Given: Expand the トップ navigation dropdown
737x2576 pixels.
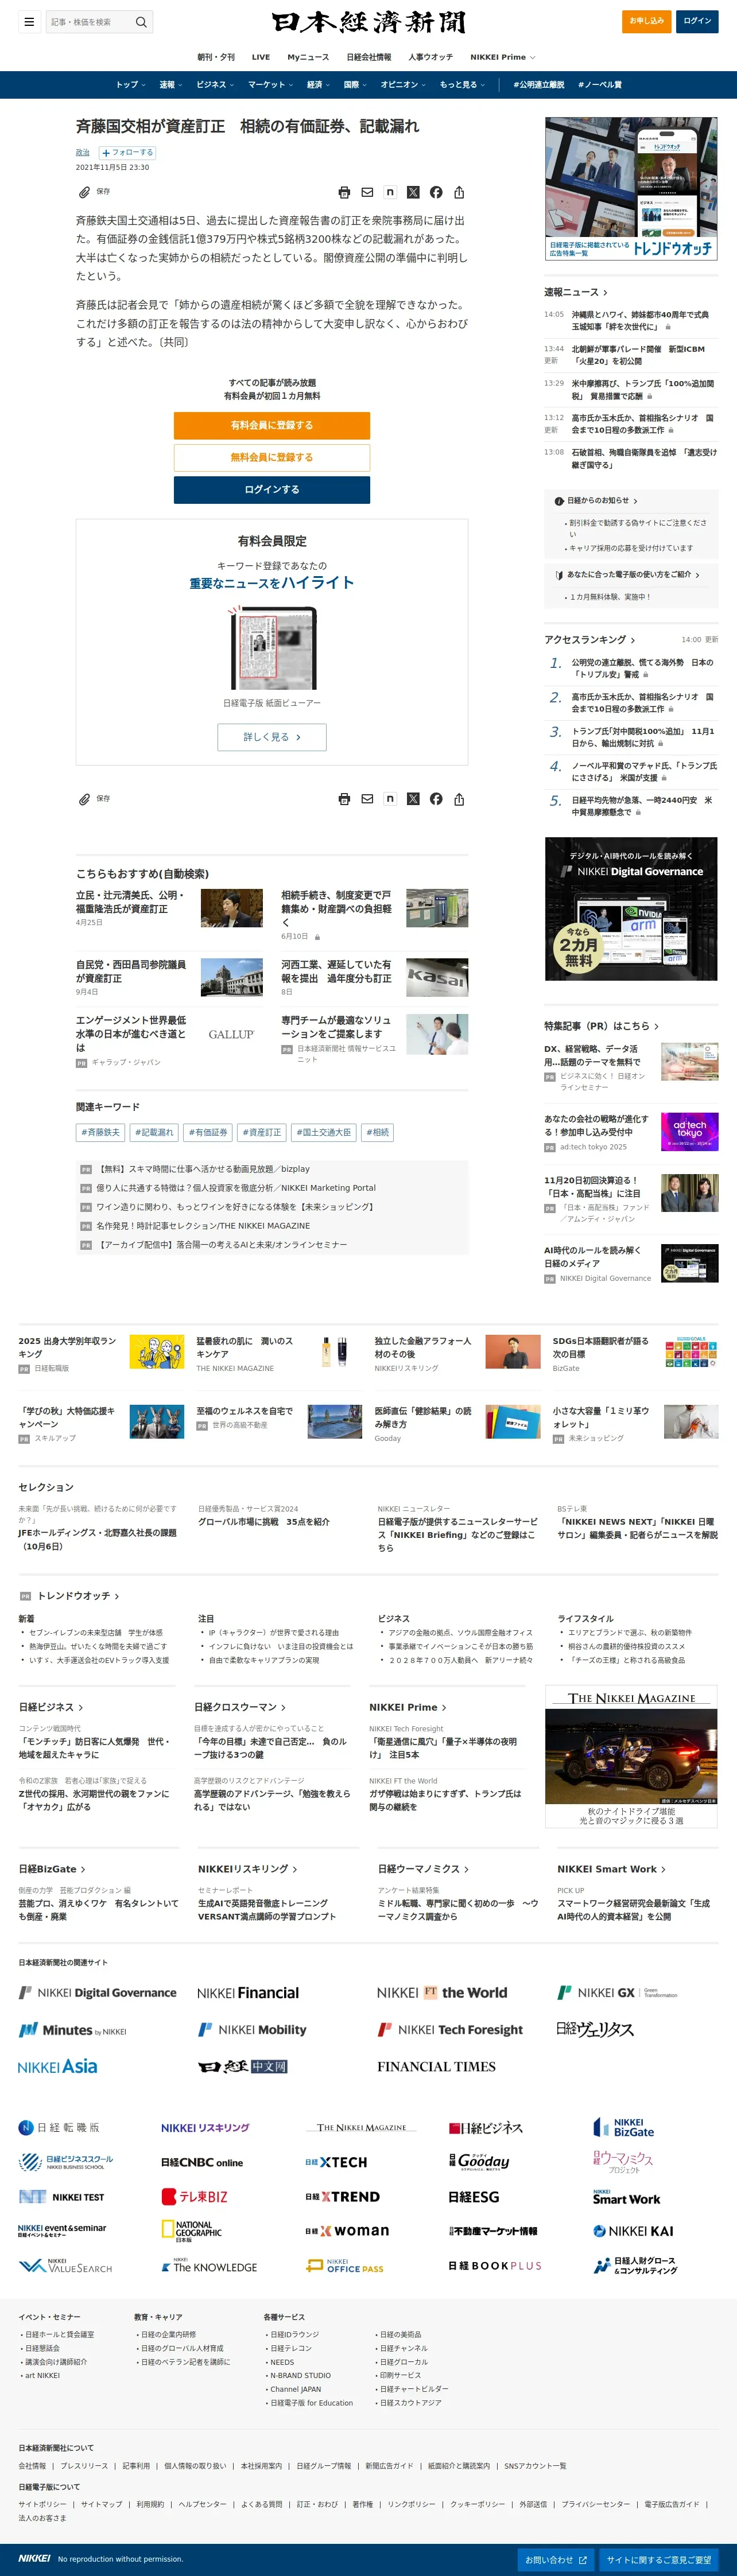Looking at the screenshot, I should pos(130,85).
